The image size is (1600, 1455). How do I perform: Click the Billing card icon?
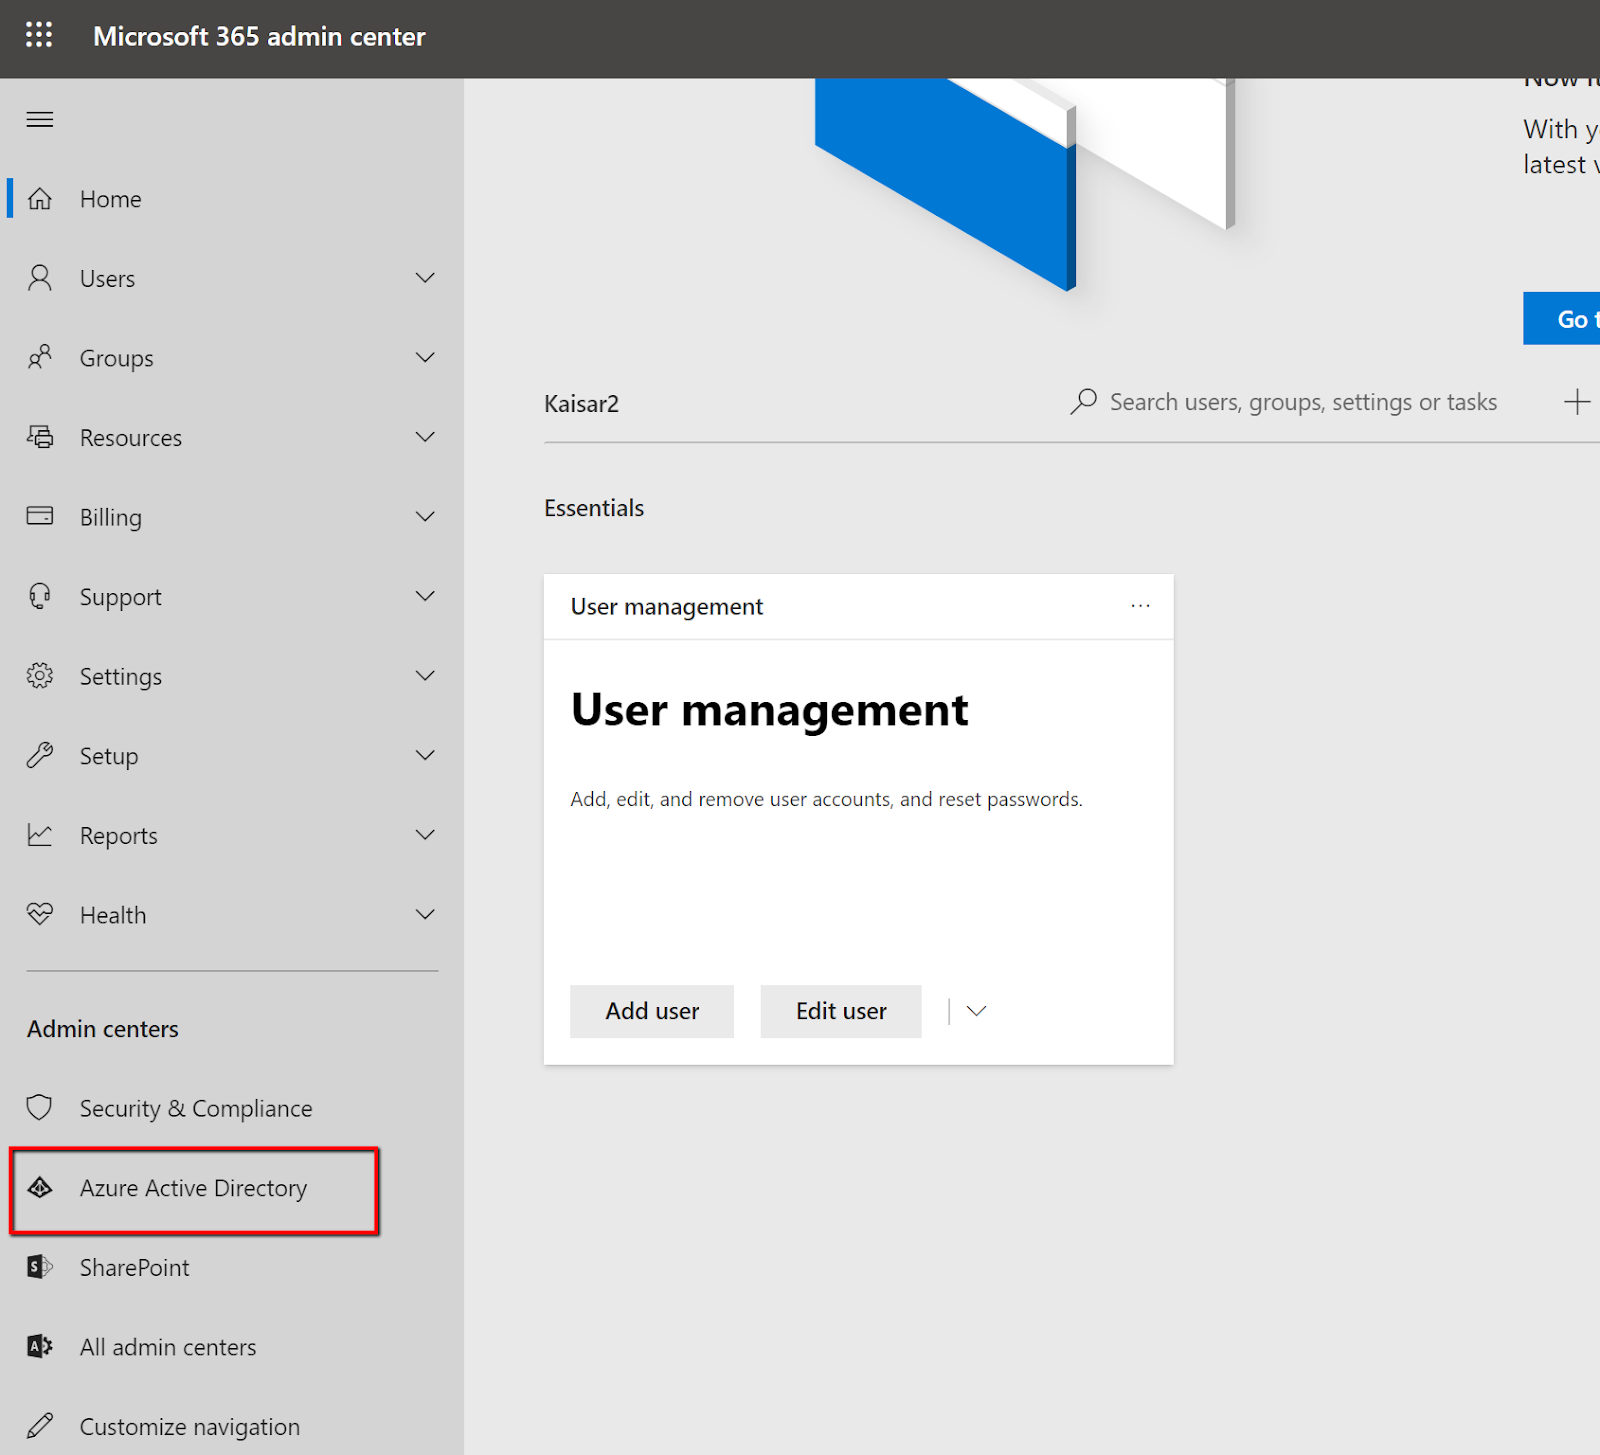(x=40, y=516)
